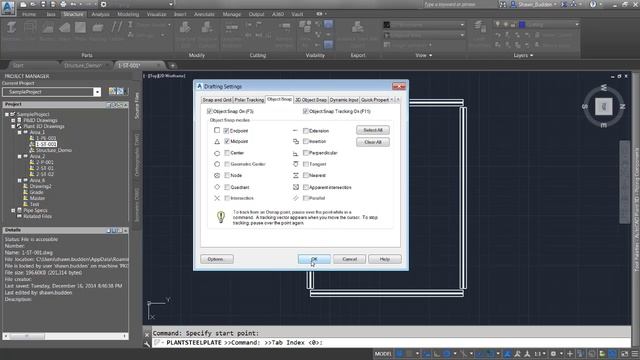The height and width of the screenshot is (360, 640).
Task: Click the Drafting Settings dialog close X
Action: click(398, 87)
